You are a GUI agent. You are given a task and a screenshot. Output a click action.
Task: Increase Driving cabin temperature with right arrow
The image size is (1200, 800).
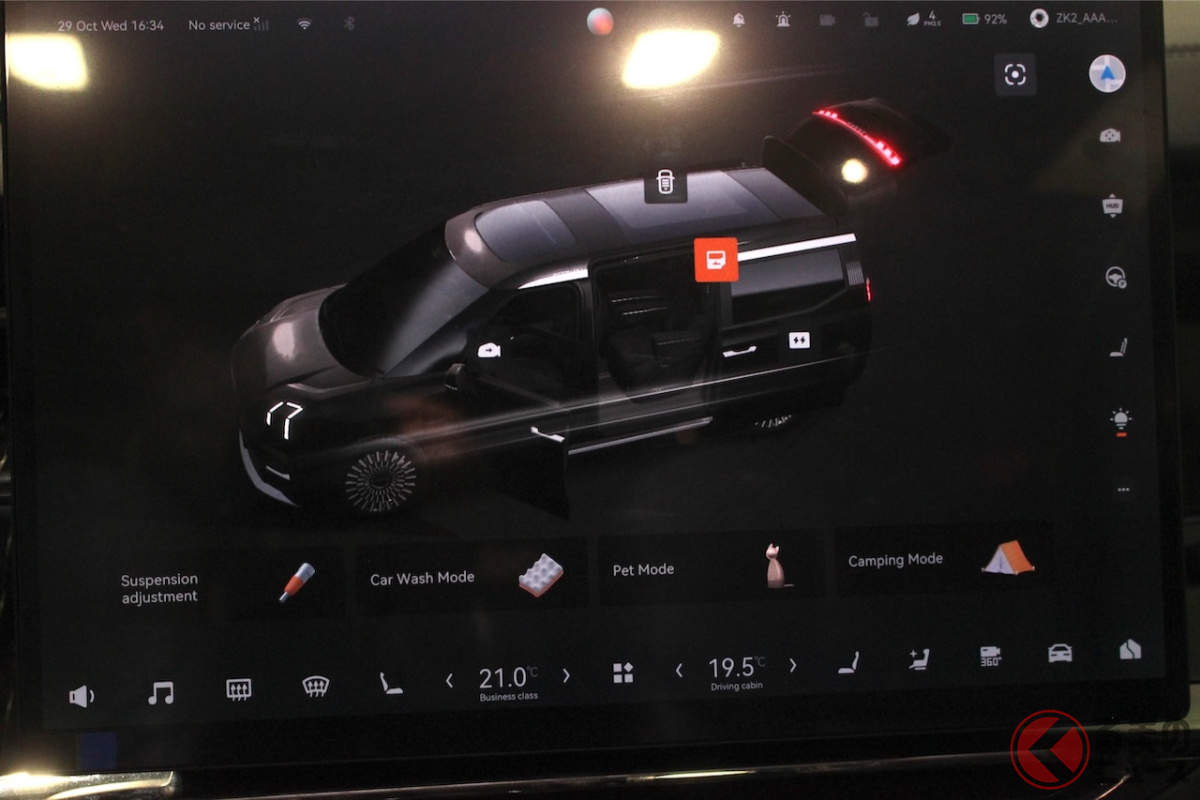point(793,665)
